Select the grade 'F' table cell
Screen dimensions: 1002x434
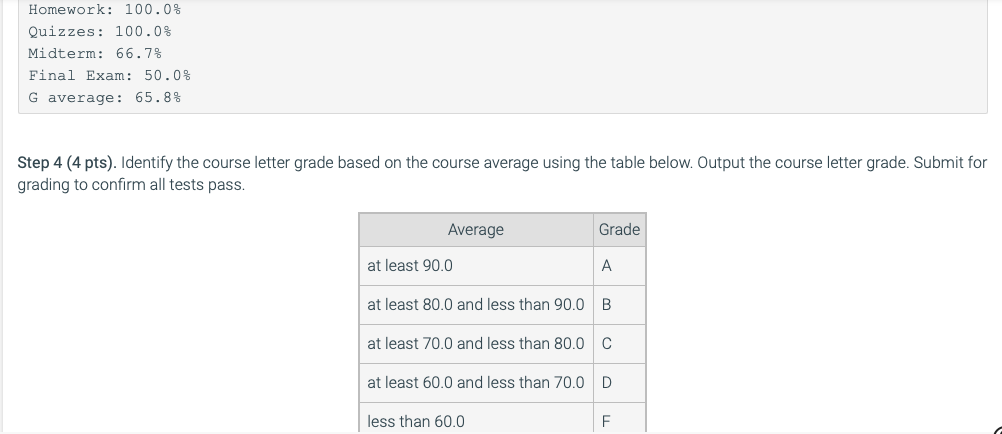(619, 418)
